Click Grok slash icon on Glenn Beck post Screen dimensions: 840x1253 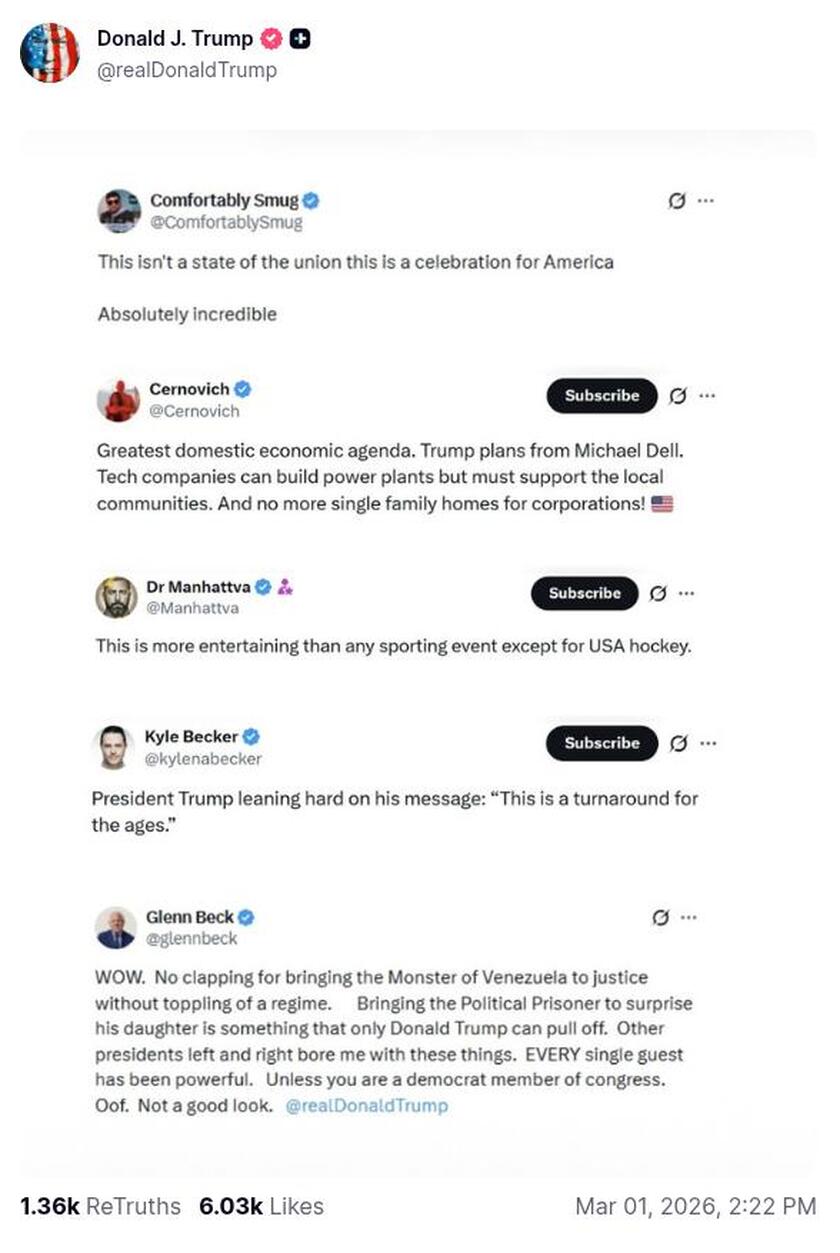pos(660,917)
